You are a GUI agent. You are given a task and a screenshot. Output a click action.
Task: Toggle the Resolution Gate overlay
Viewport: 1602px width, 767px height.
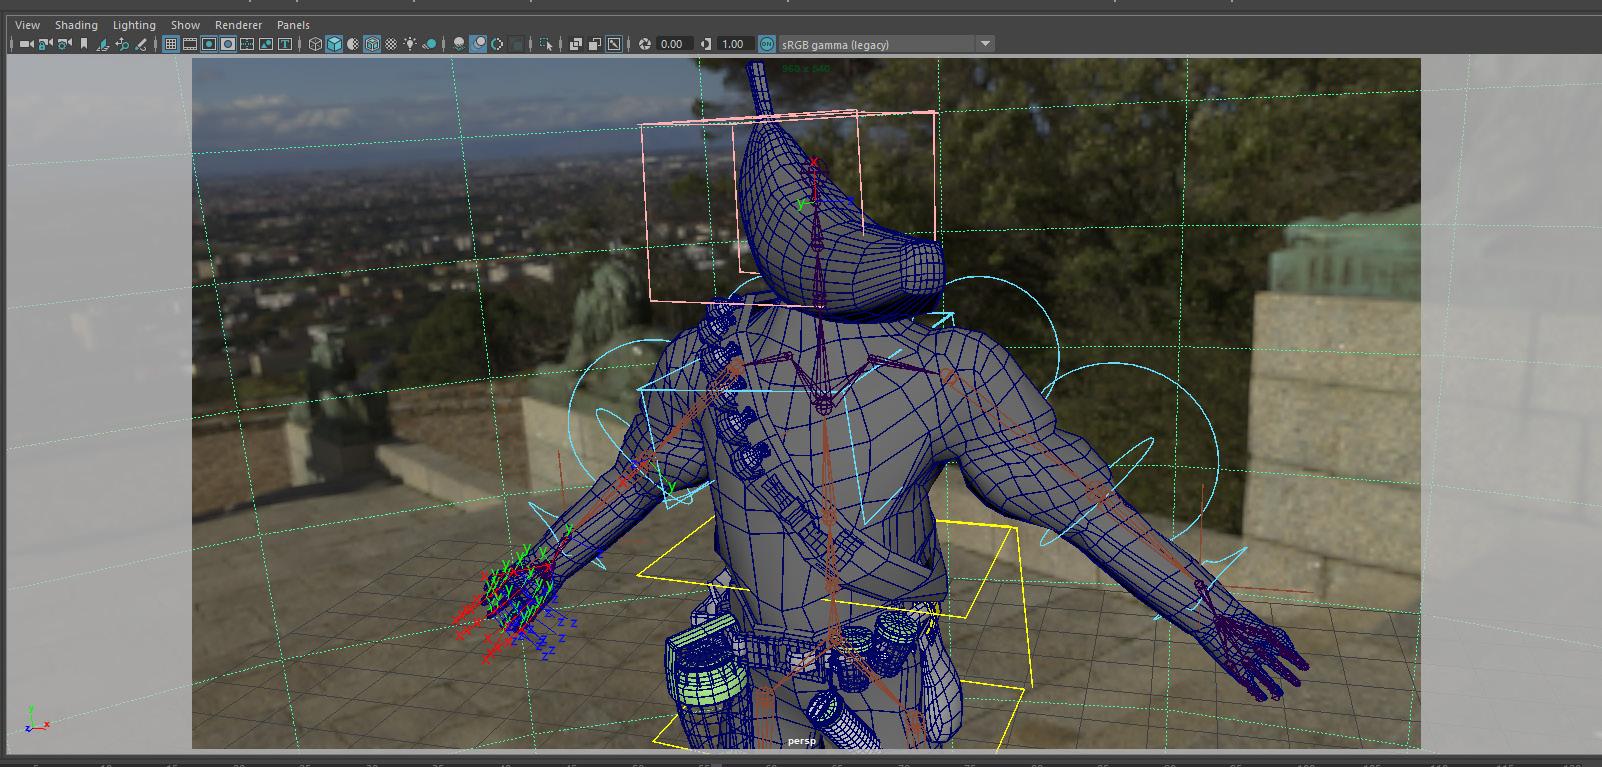[x=209, y=44]
